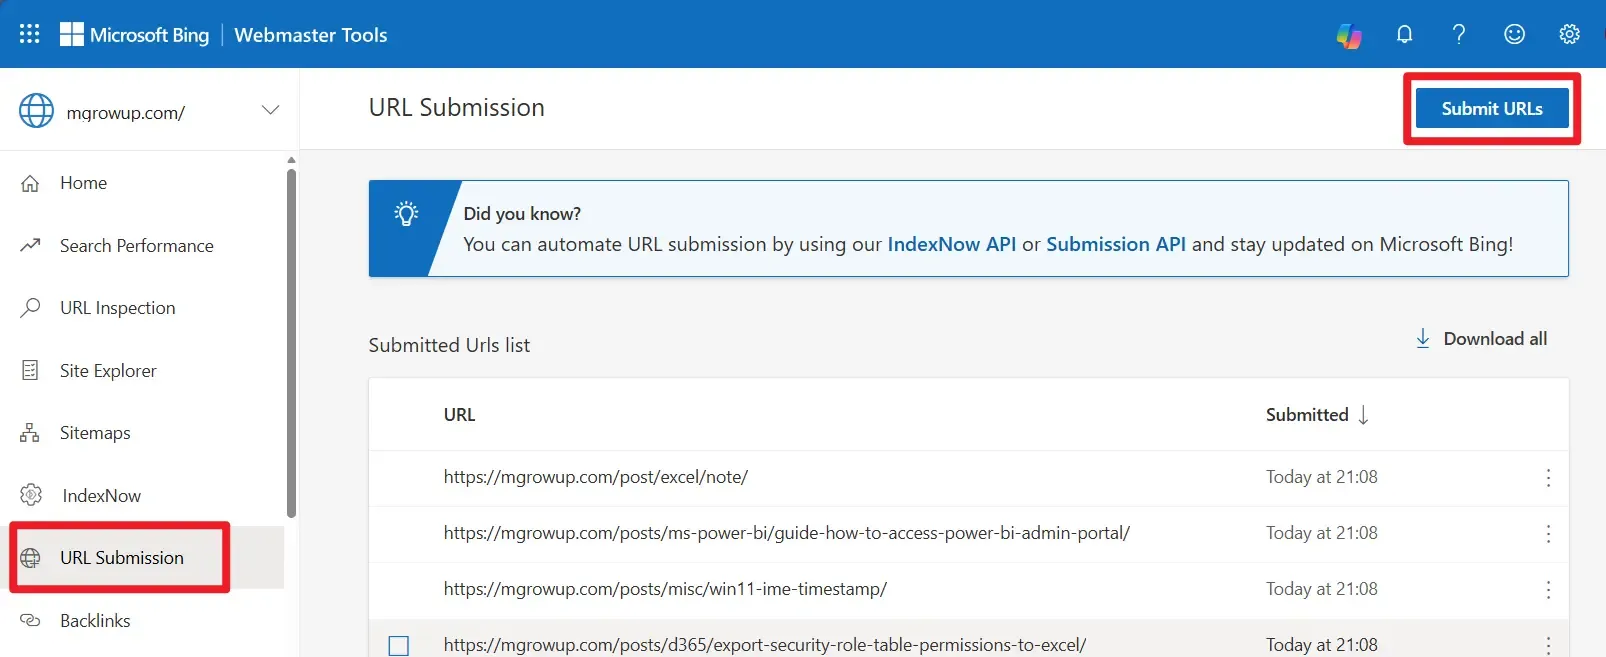
Task: Open settings gear in the header
Action: 1569,35
